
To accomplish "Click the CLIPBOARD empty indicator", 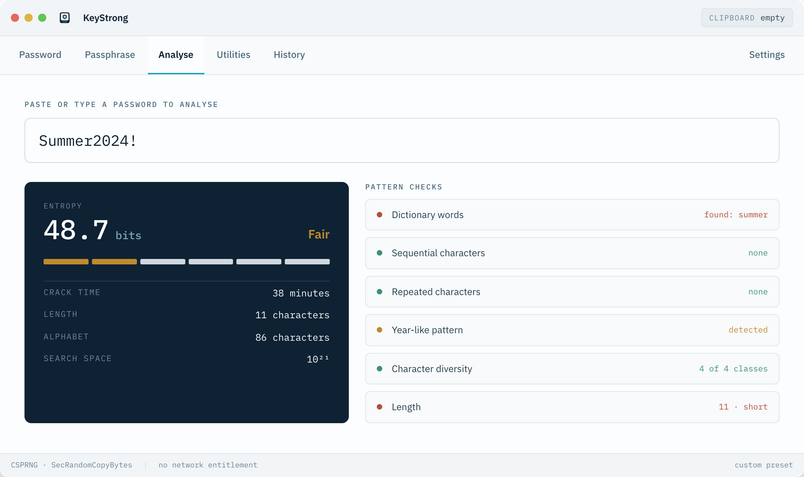I will (x=747, y=18).
